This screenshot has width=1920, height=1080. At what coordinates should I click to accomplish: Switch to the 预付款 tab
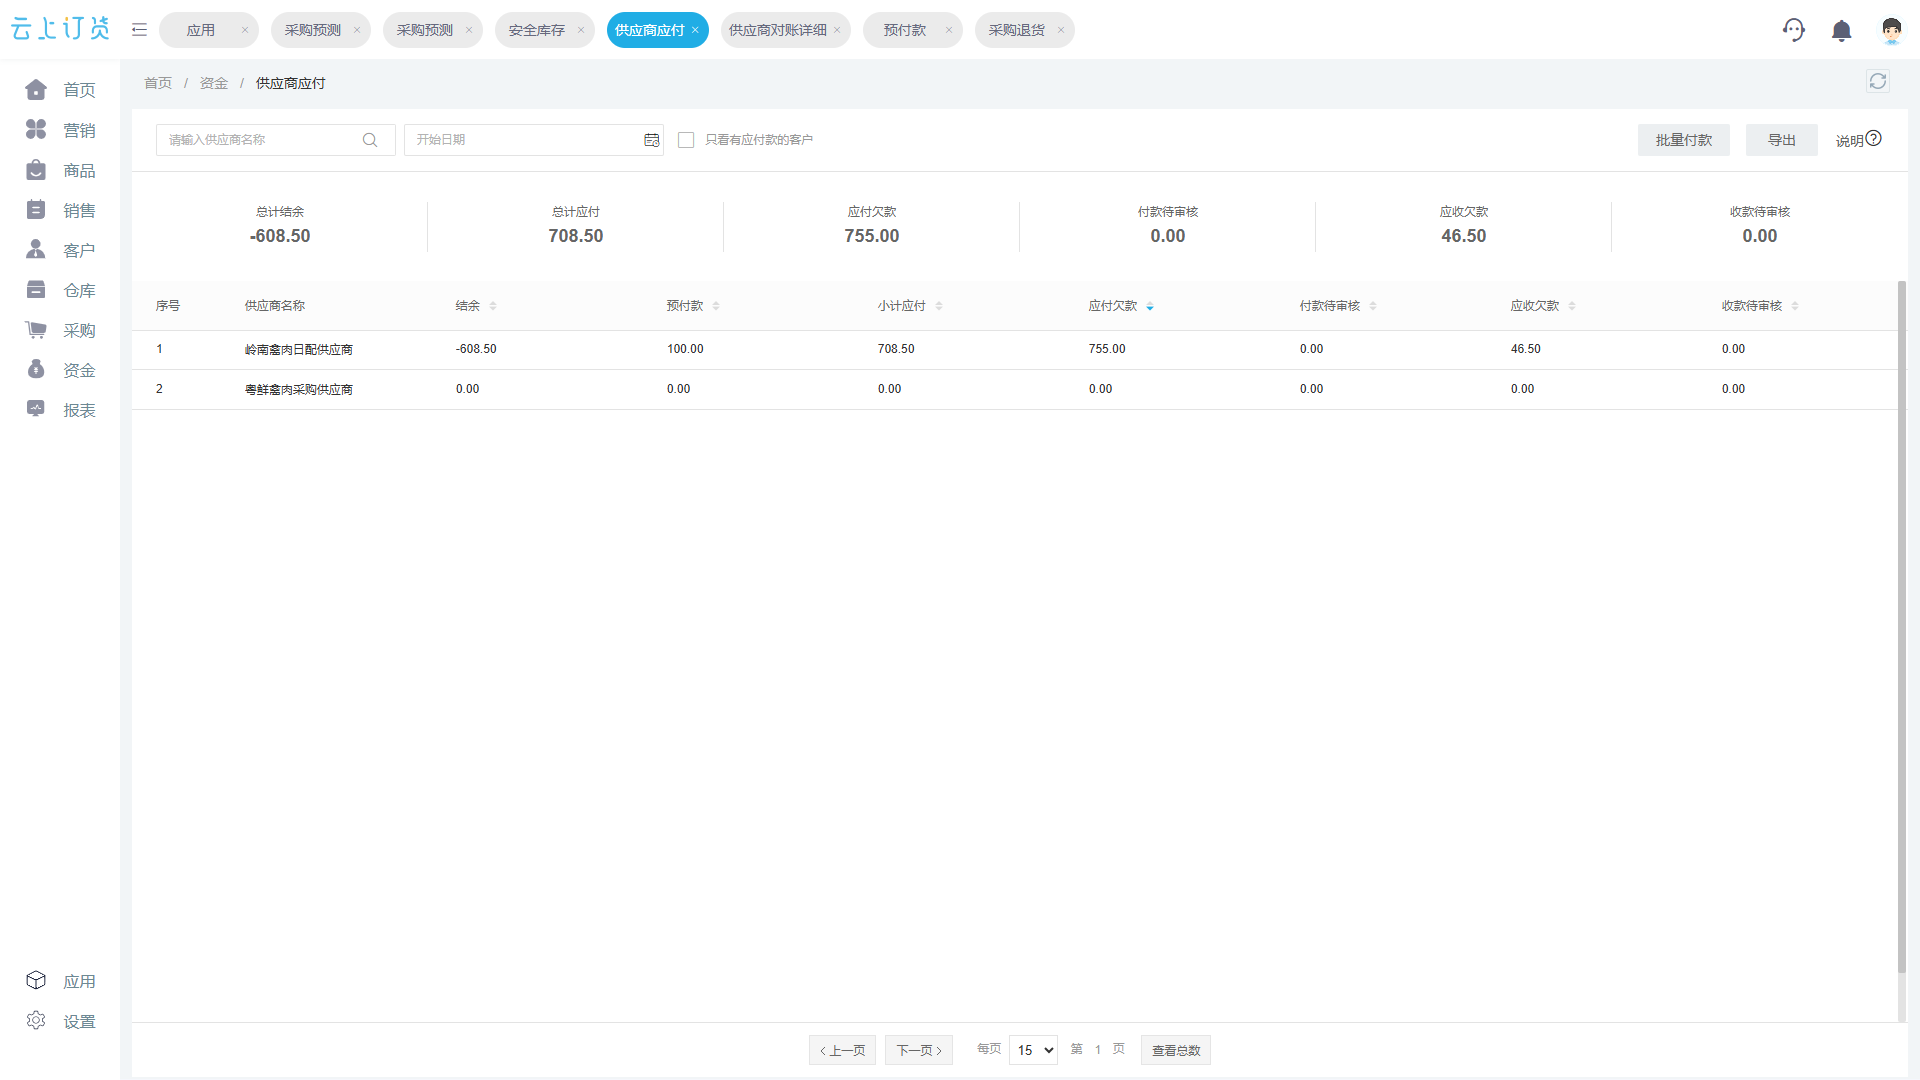click(904, 30)
